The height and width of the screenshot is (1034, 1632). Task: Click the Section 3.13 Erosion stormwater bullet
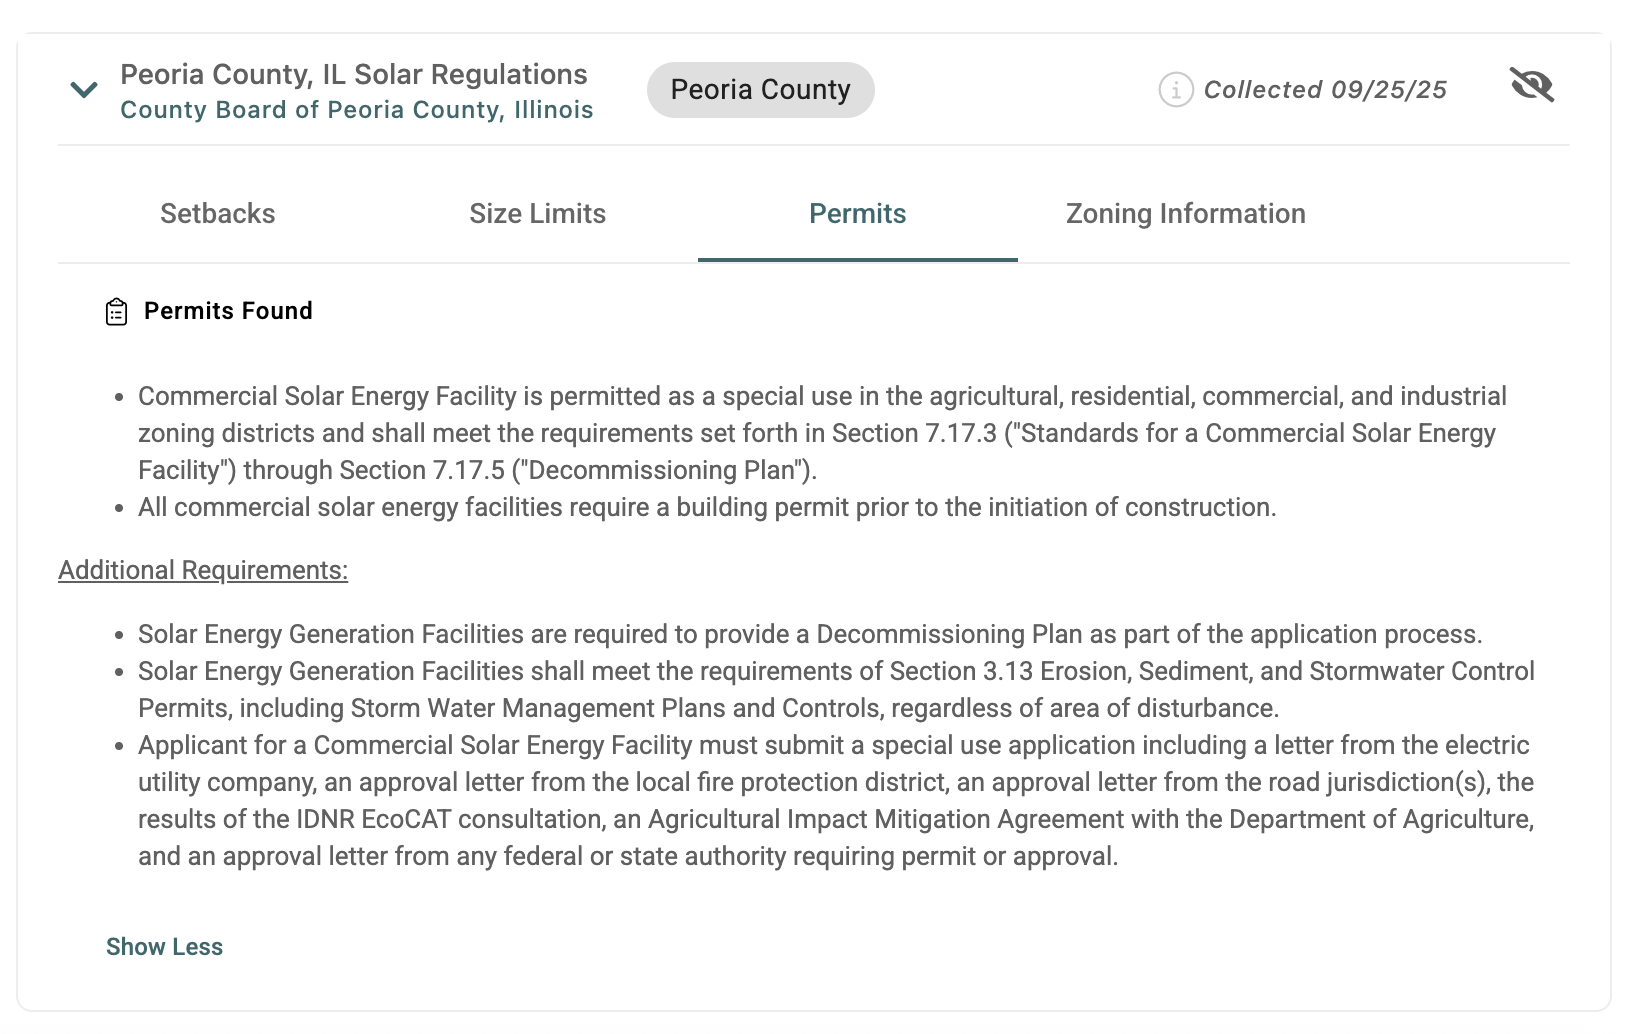point(835,690)
